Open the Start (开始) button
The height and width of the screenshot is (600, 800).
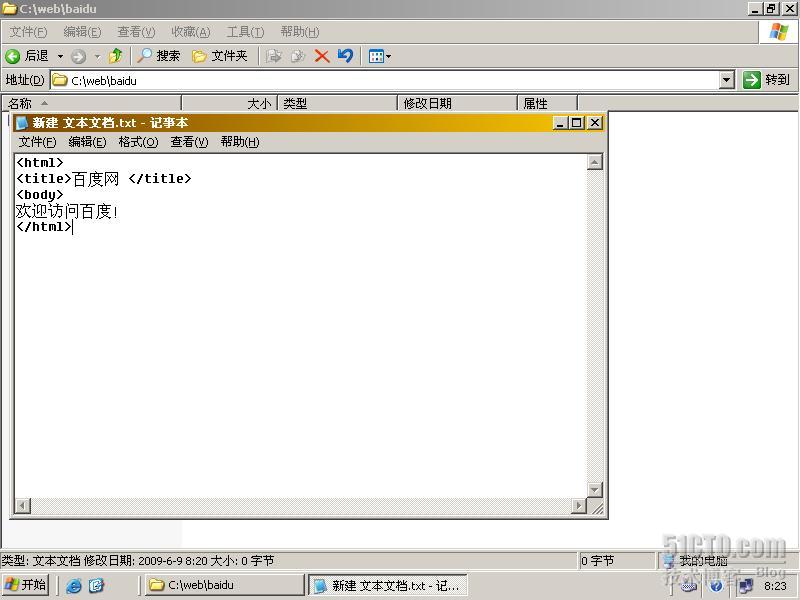pyautogui.click(x=26, y=585)
